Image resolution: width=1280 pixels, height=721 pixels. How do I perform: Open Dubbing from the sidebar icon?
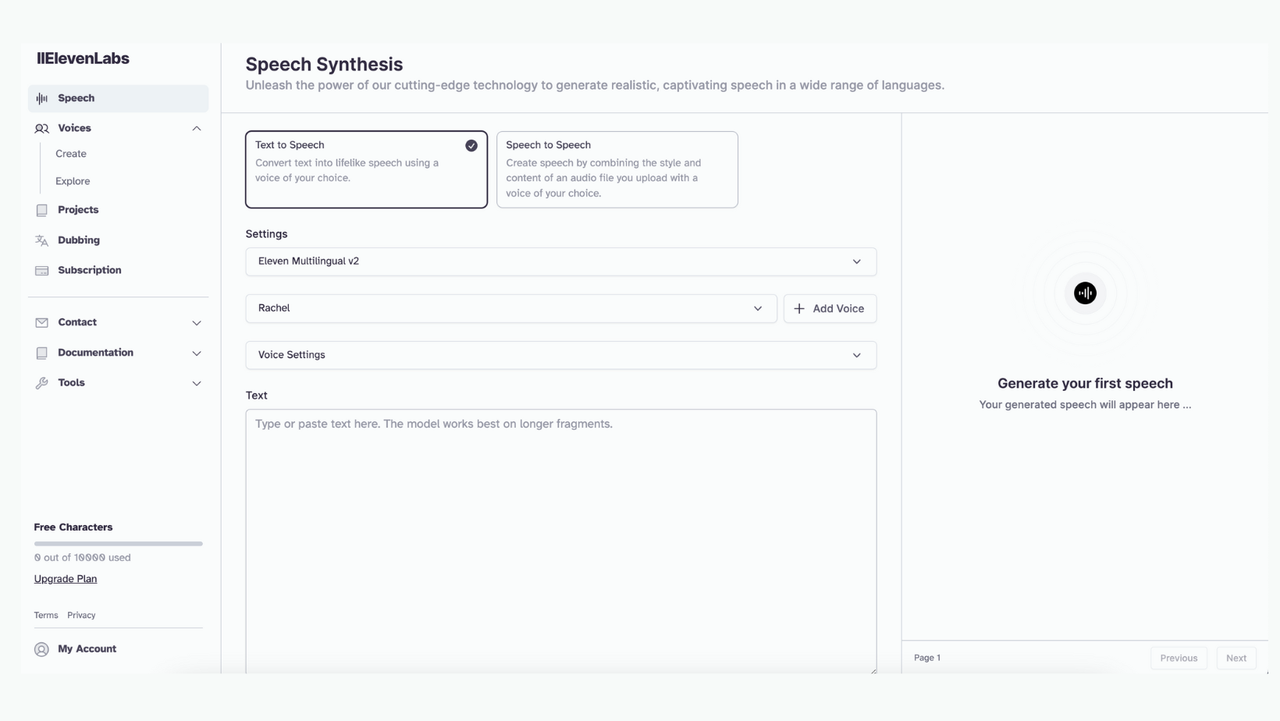tap(41, 240)
